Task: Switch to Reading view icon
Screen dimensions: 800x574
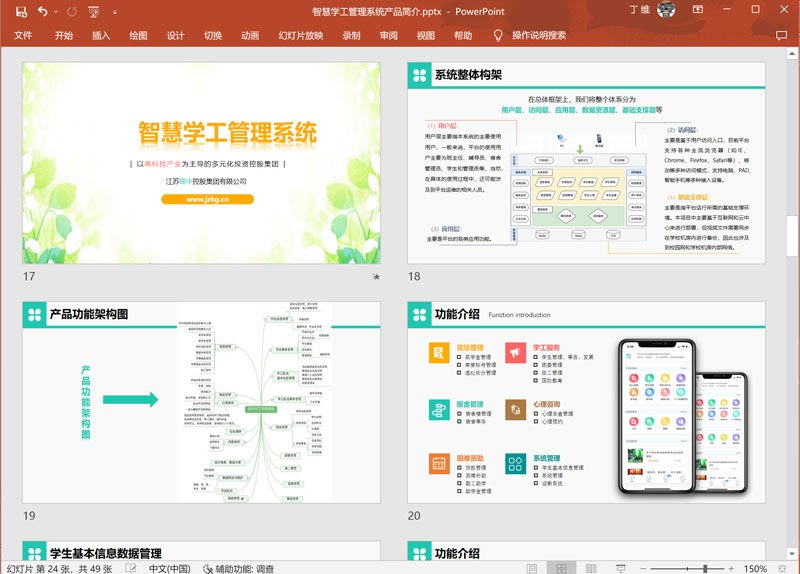Action: (x=591, y=568)
